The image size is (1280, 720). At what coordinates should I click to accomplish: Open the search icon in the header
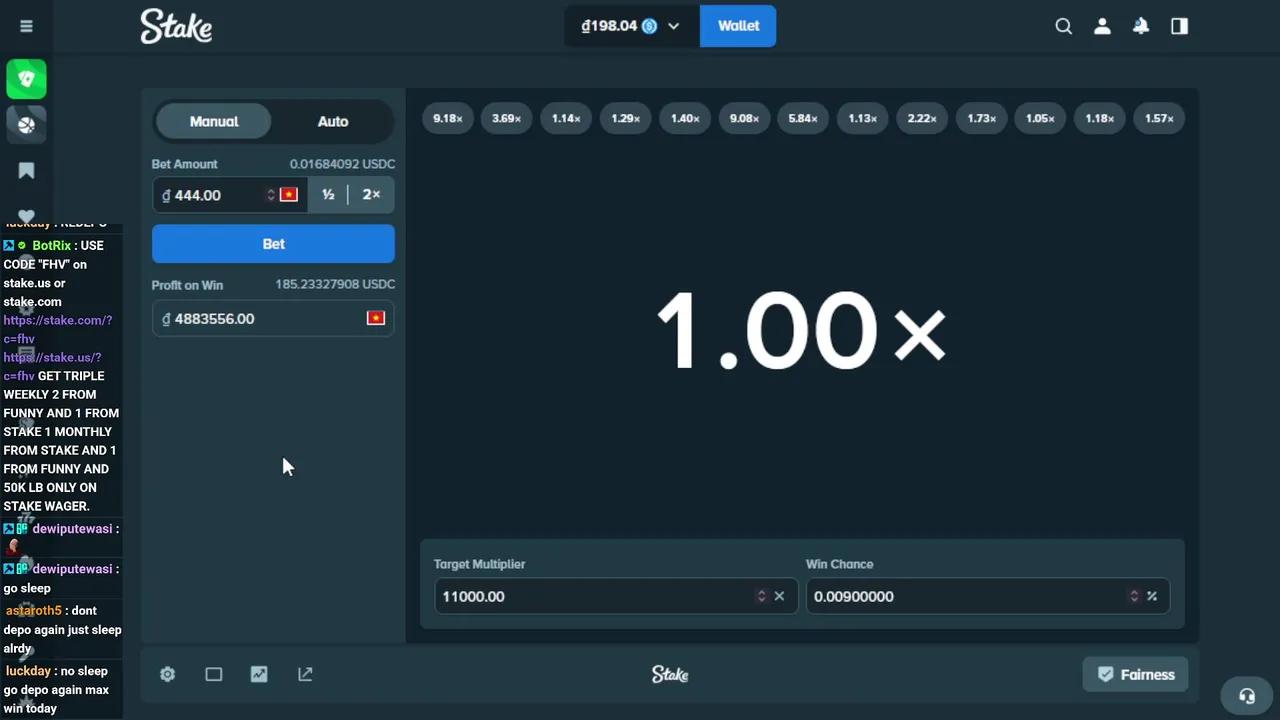1064,27
